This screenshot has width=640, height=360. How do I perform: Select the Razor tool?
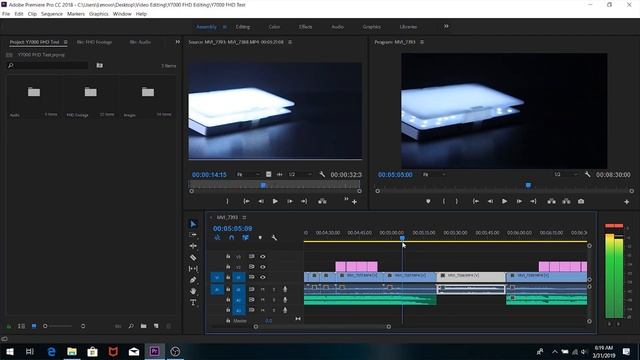pos(193,258)
